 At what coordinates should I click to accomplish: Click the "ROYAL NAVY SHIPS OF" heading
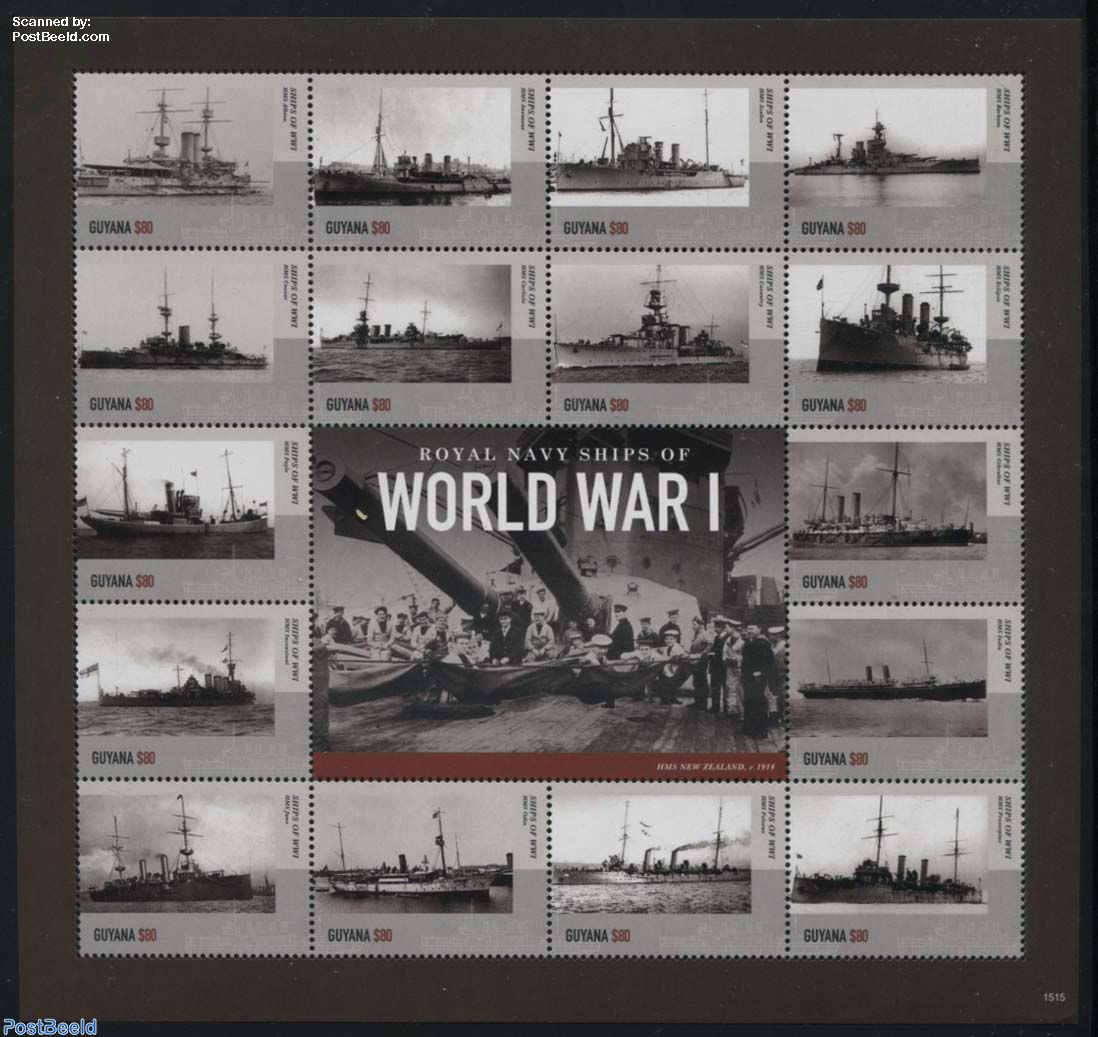coord(555,454)
